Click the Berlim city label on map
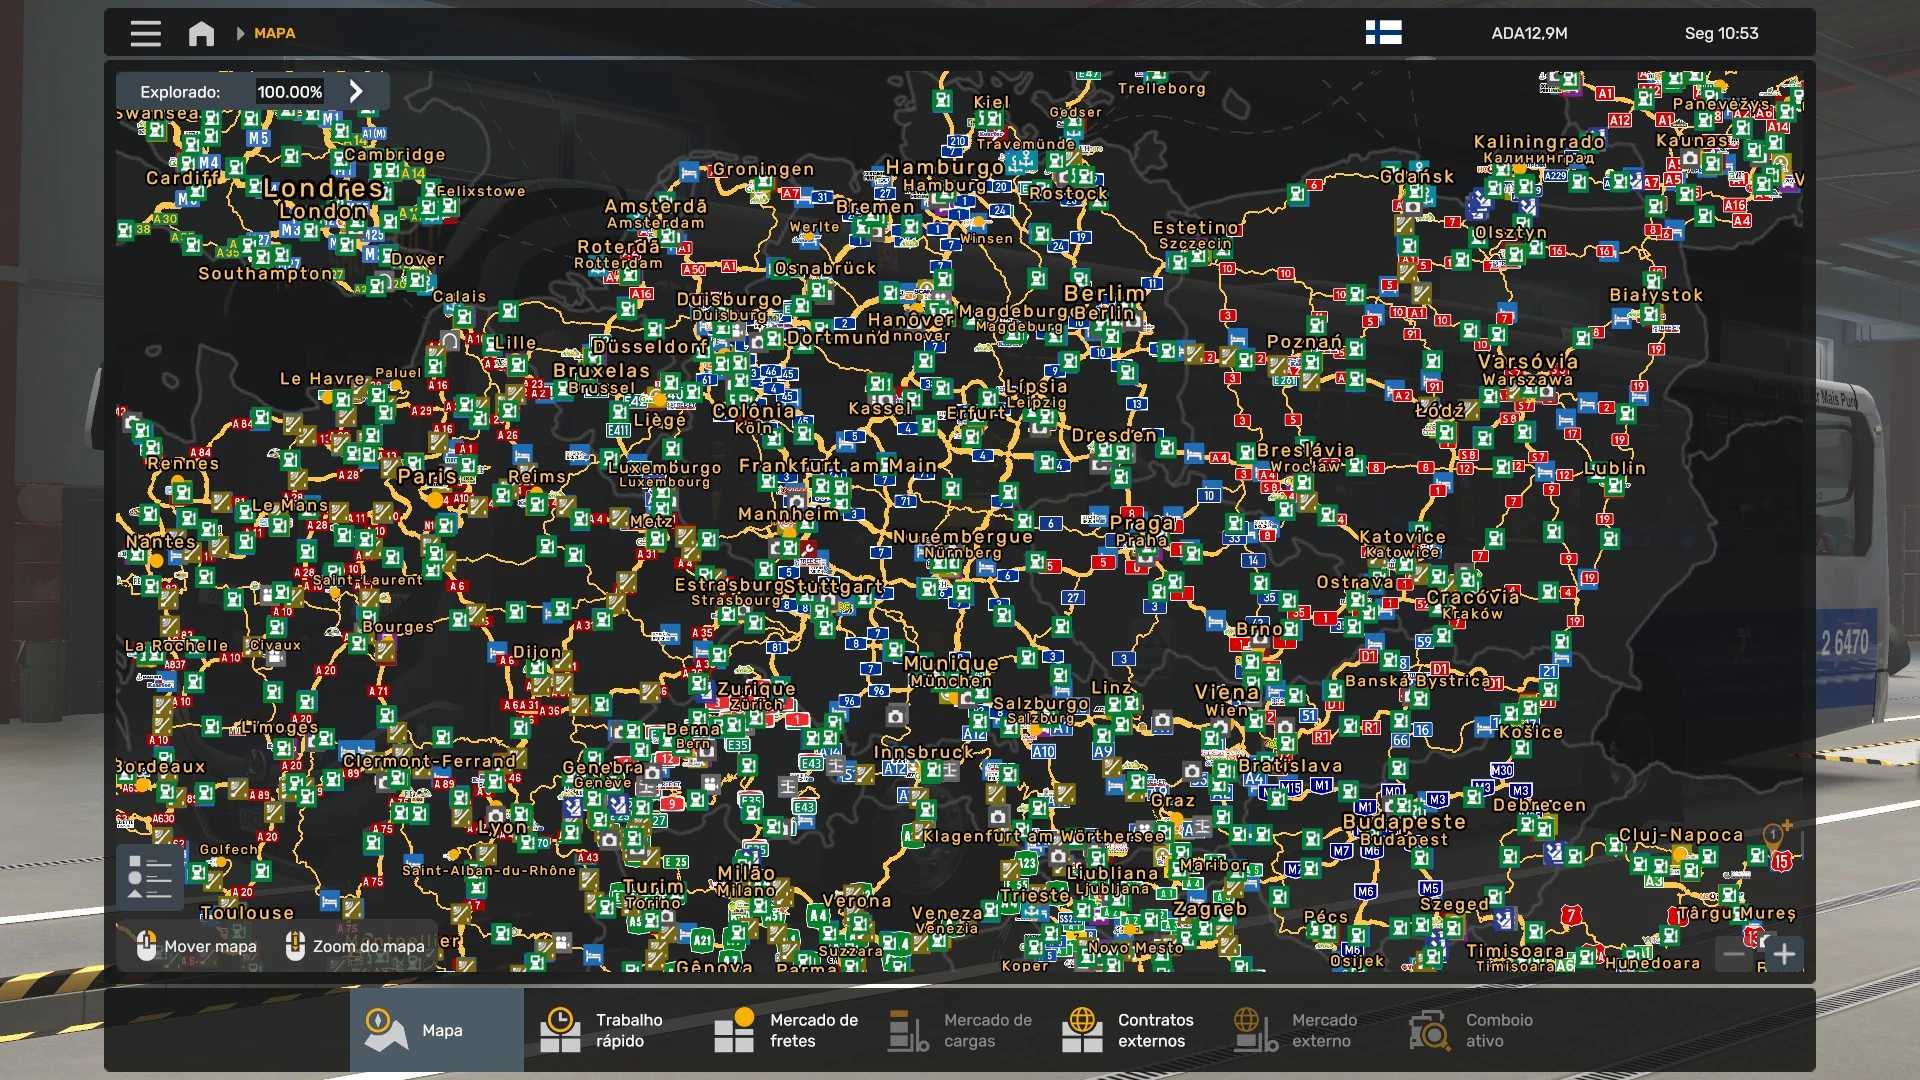The image size is (1920, 1080). tap(1103, 293)
